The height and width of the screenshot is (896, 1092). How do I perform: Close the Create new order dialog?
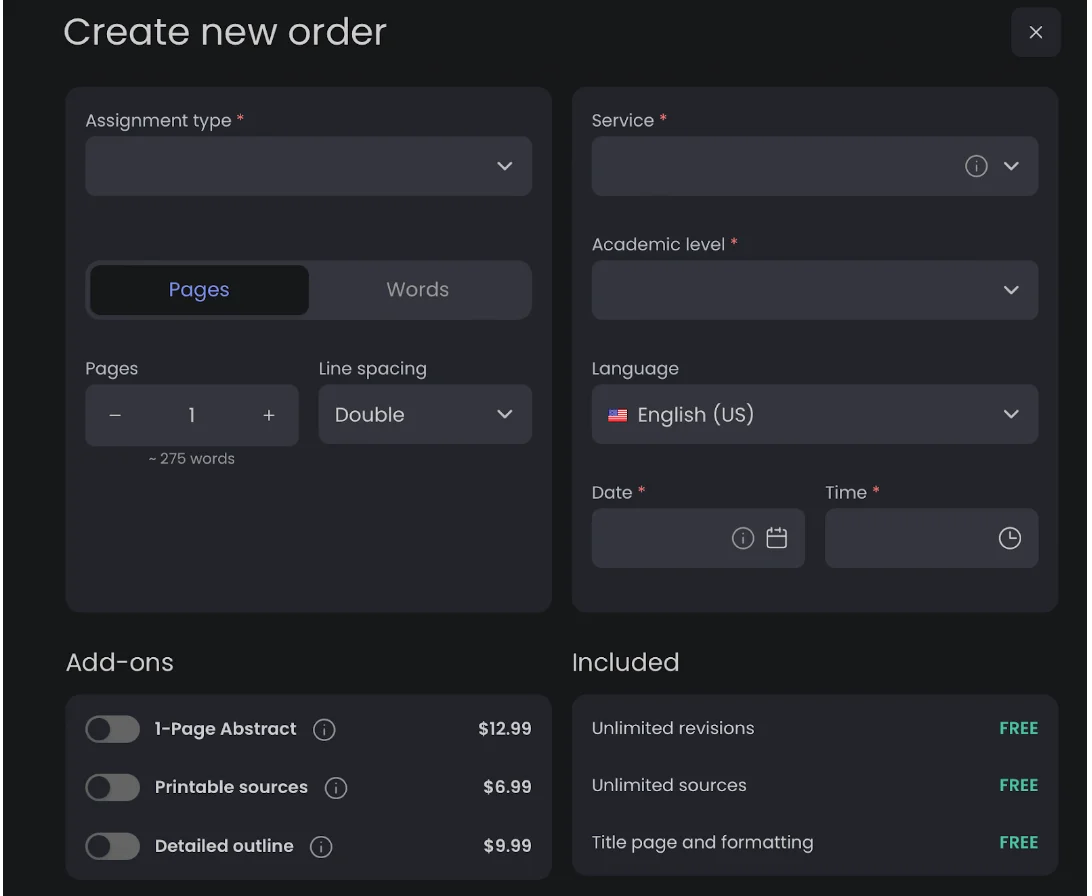1036,32
